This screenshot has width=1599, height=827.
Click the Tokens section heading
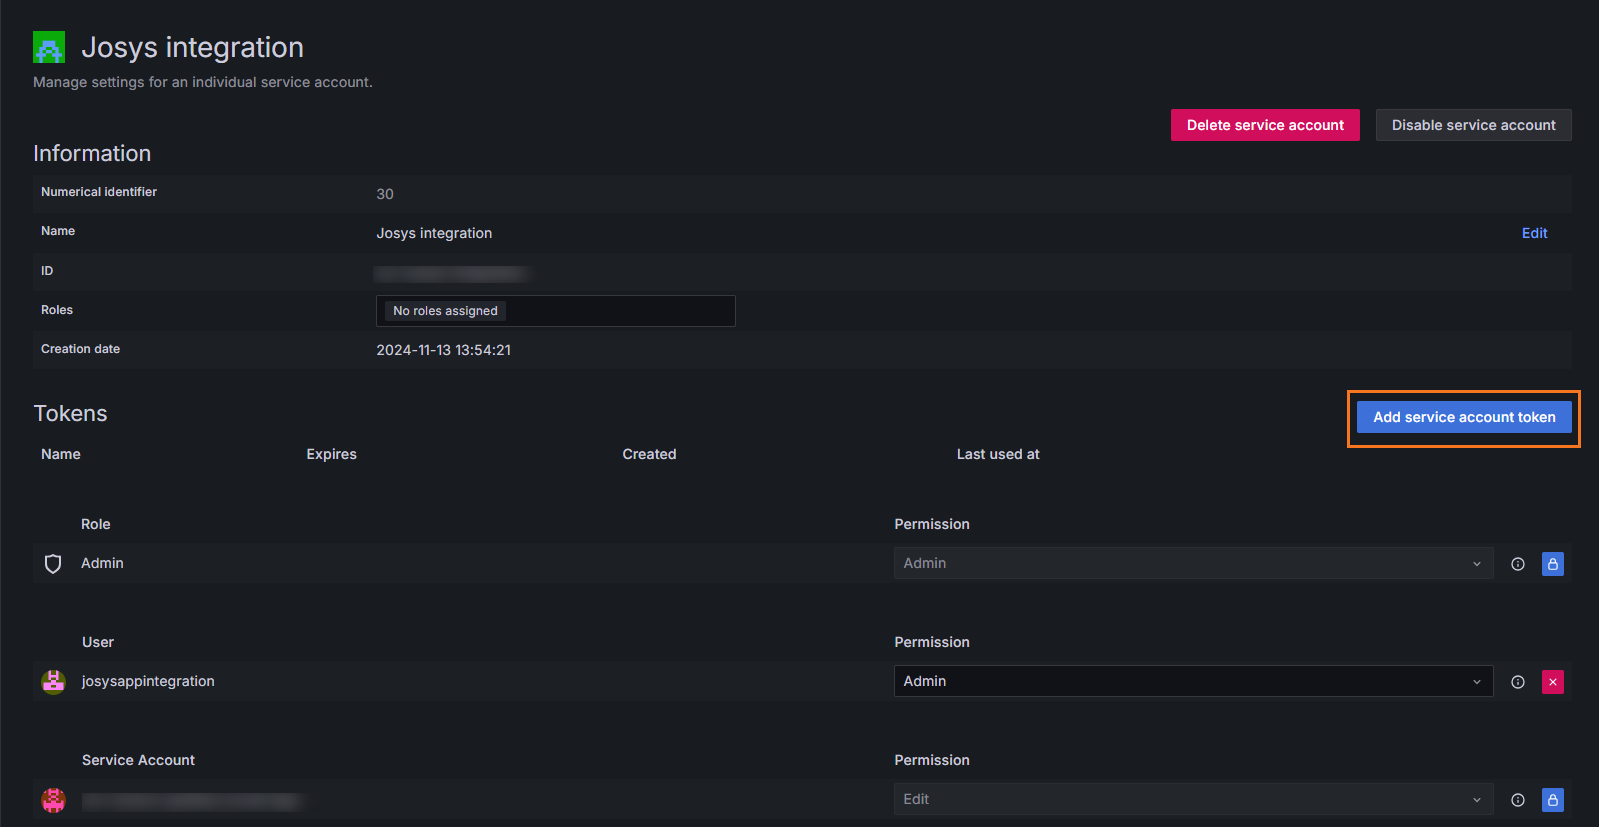[x=70, y=413]
